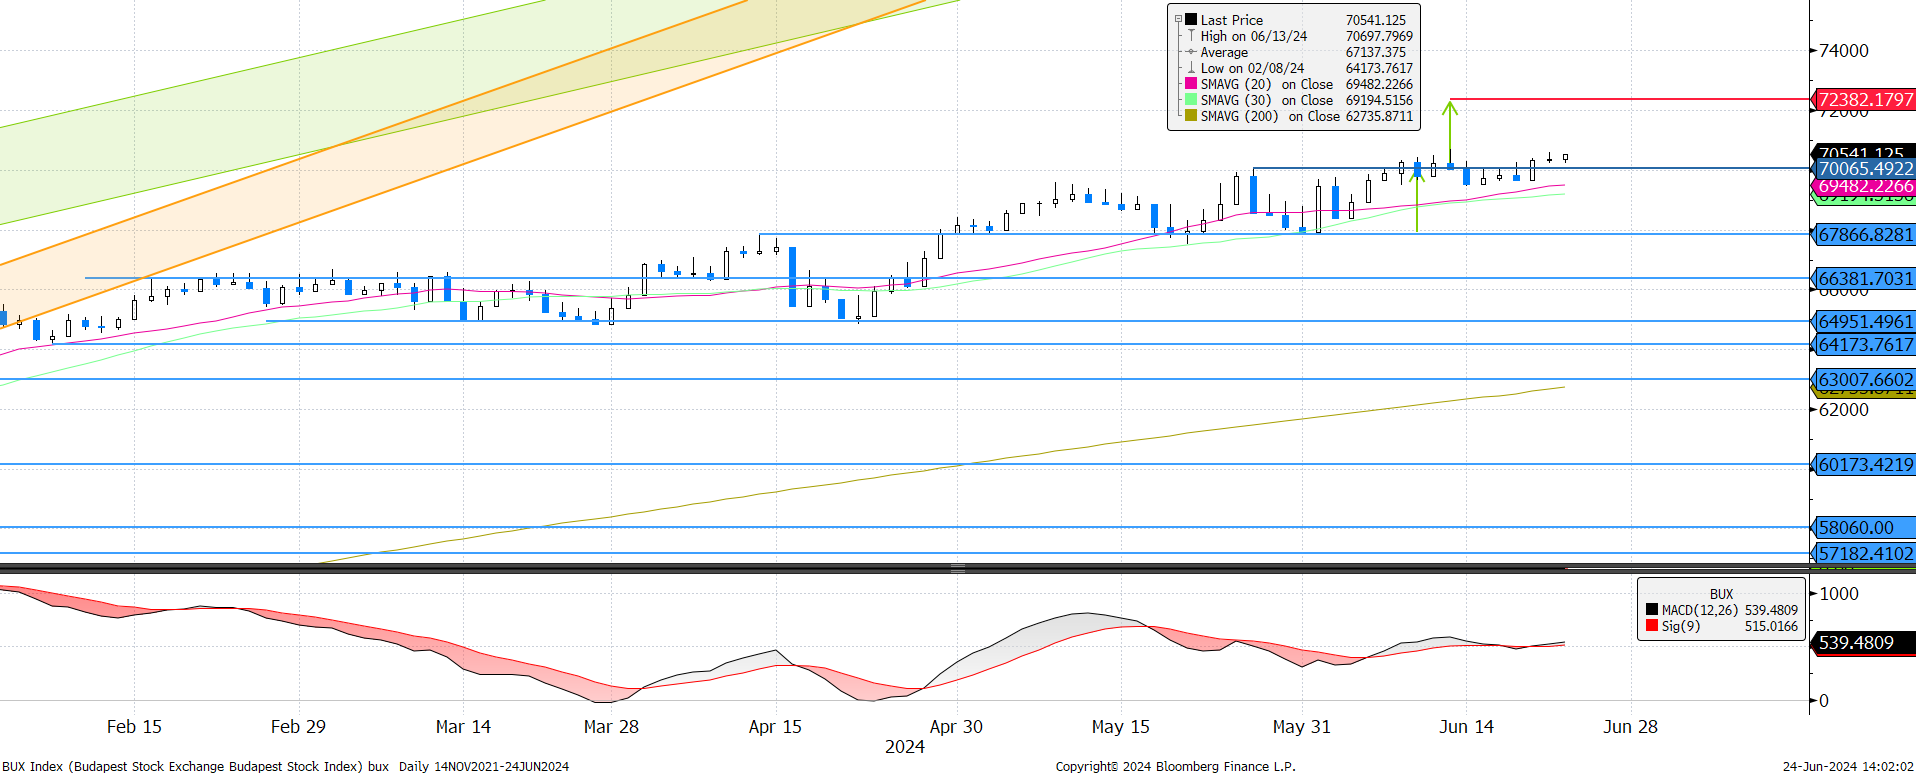Click the 63007.6602 level price tag
The width and height of the screenshot is (1916, 775).
[x=1864, y=379]
